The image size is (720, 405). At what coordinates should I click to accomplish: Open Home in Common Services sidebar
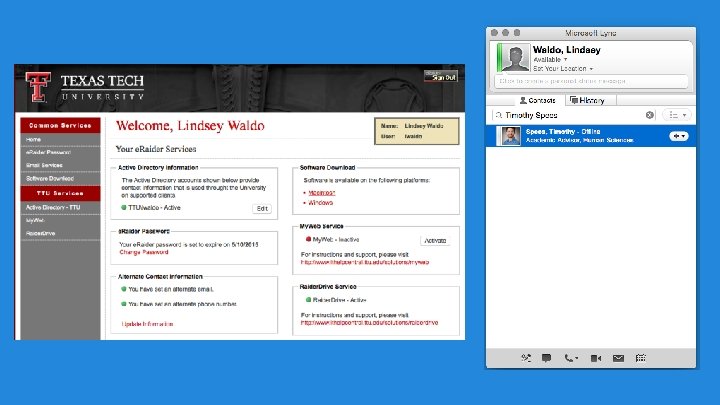click(x=34, y=139)
